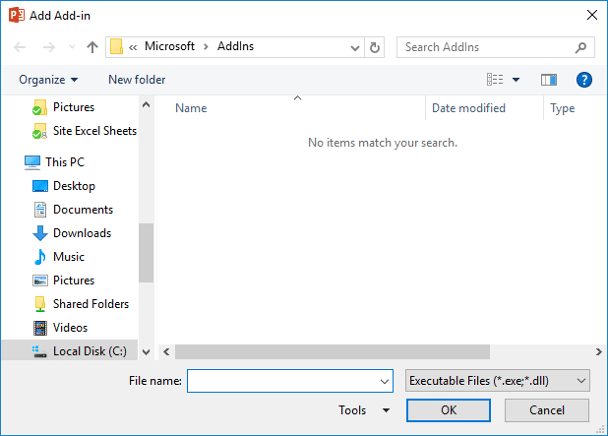Image resolution: width=608 pixels, height=436 pixels.
Task: Select the Pictures synced folder at top
Action: point(73,107)
